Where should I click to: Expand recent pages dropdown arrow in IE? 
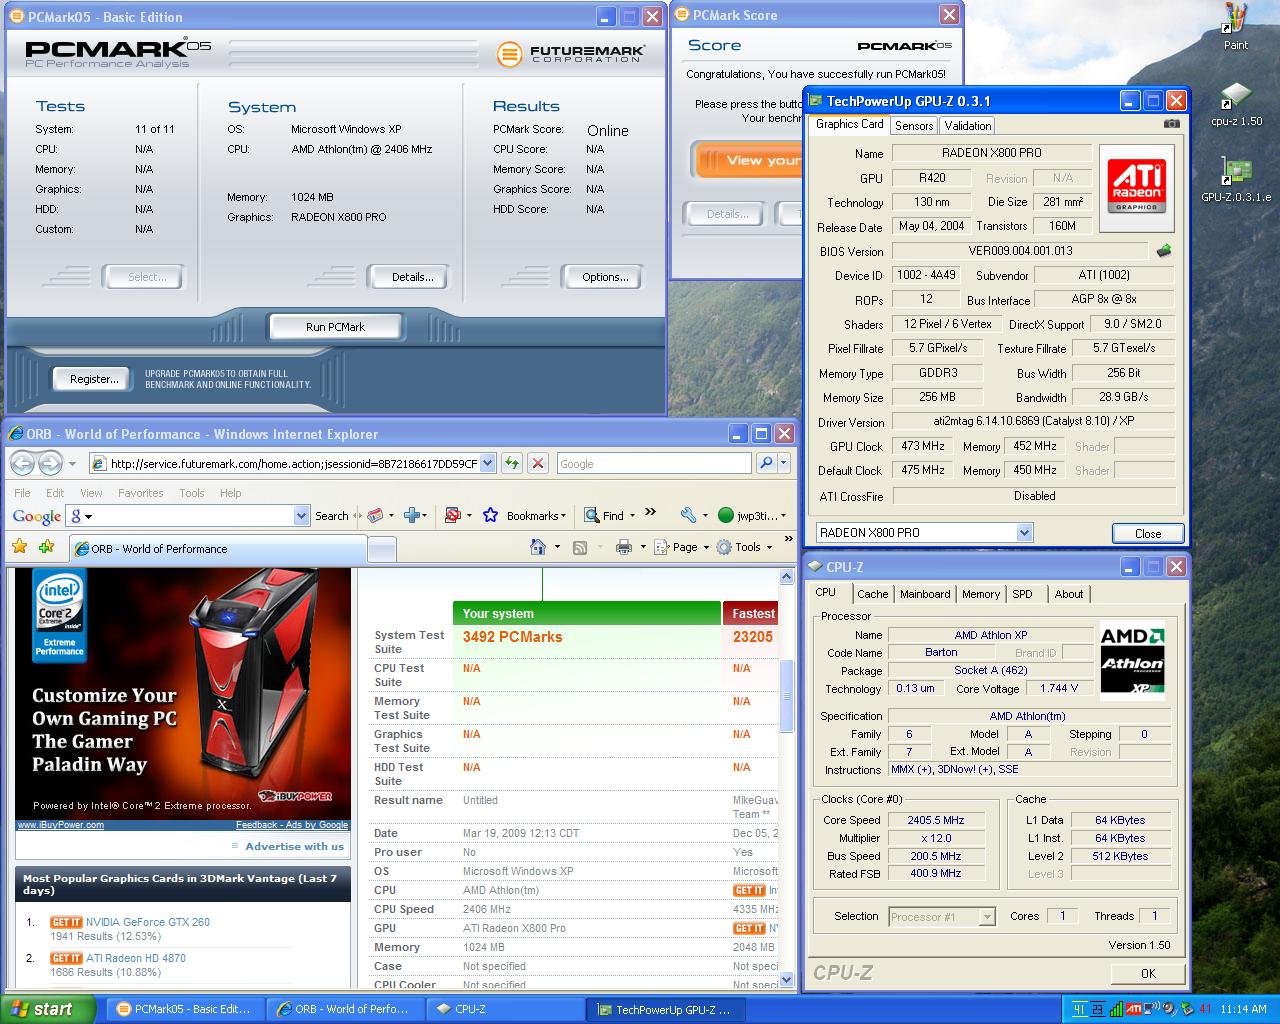72,463
